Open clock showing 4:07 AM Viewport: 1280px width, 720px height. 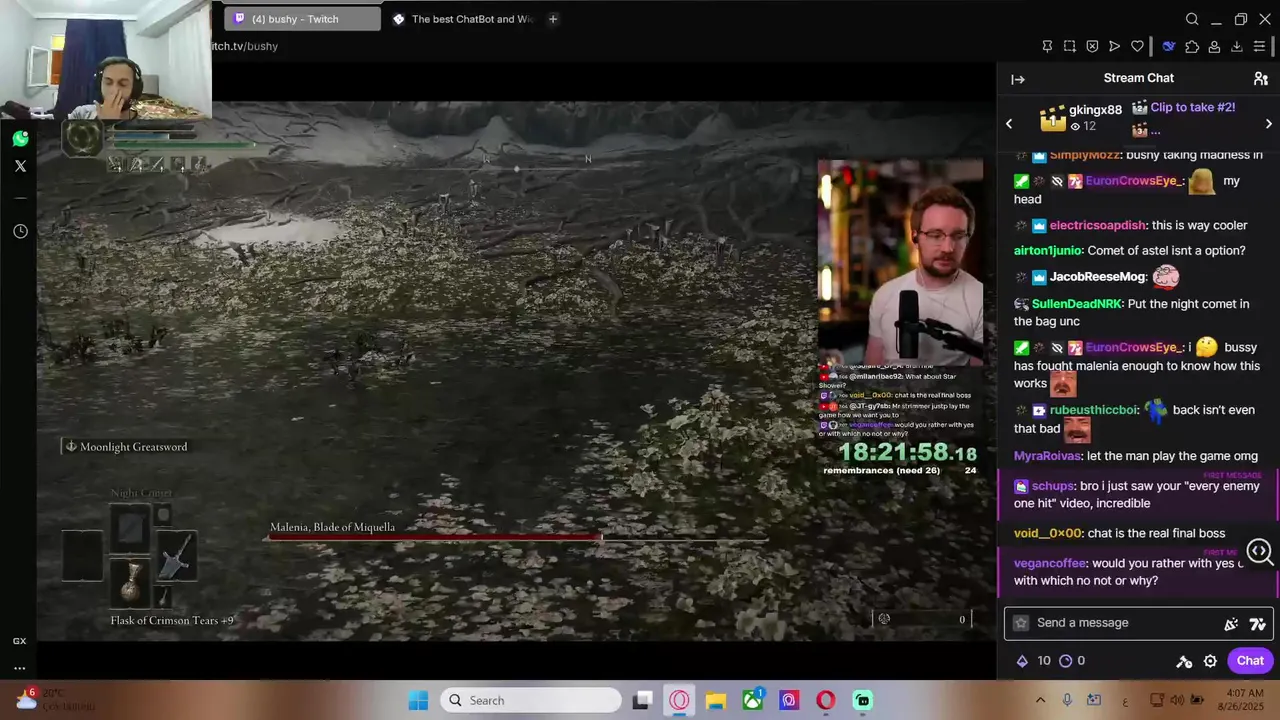coord(1242,700)
